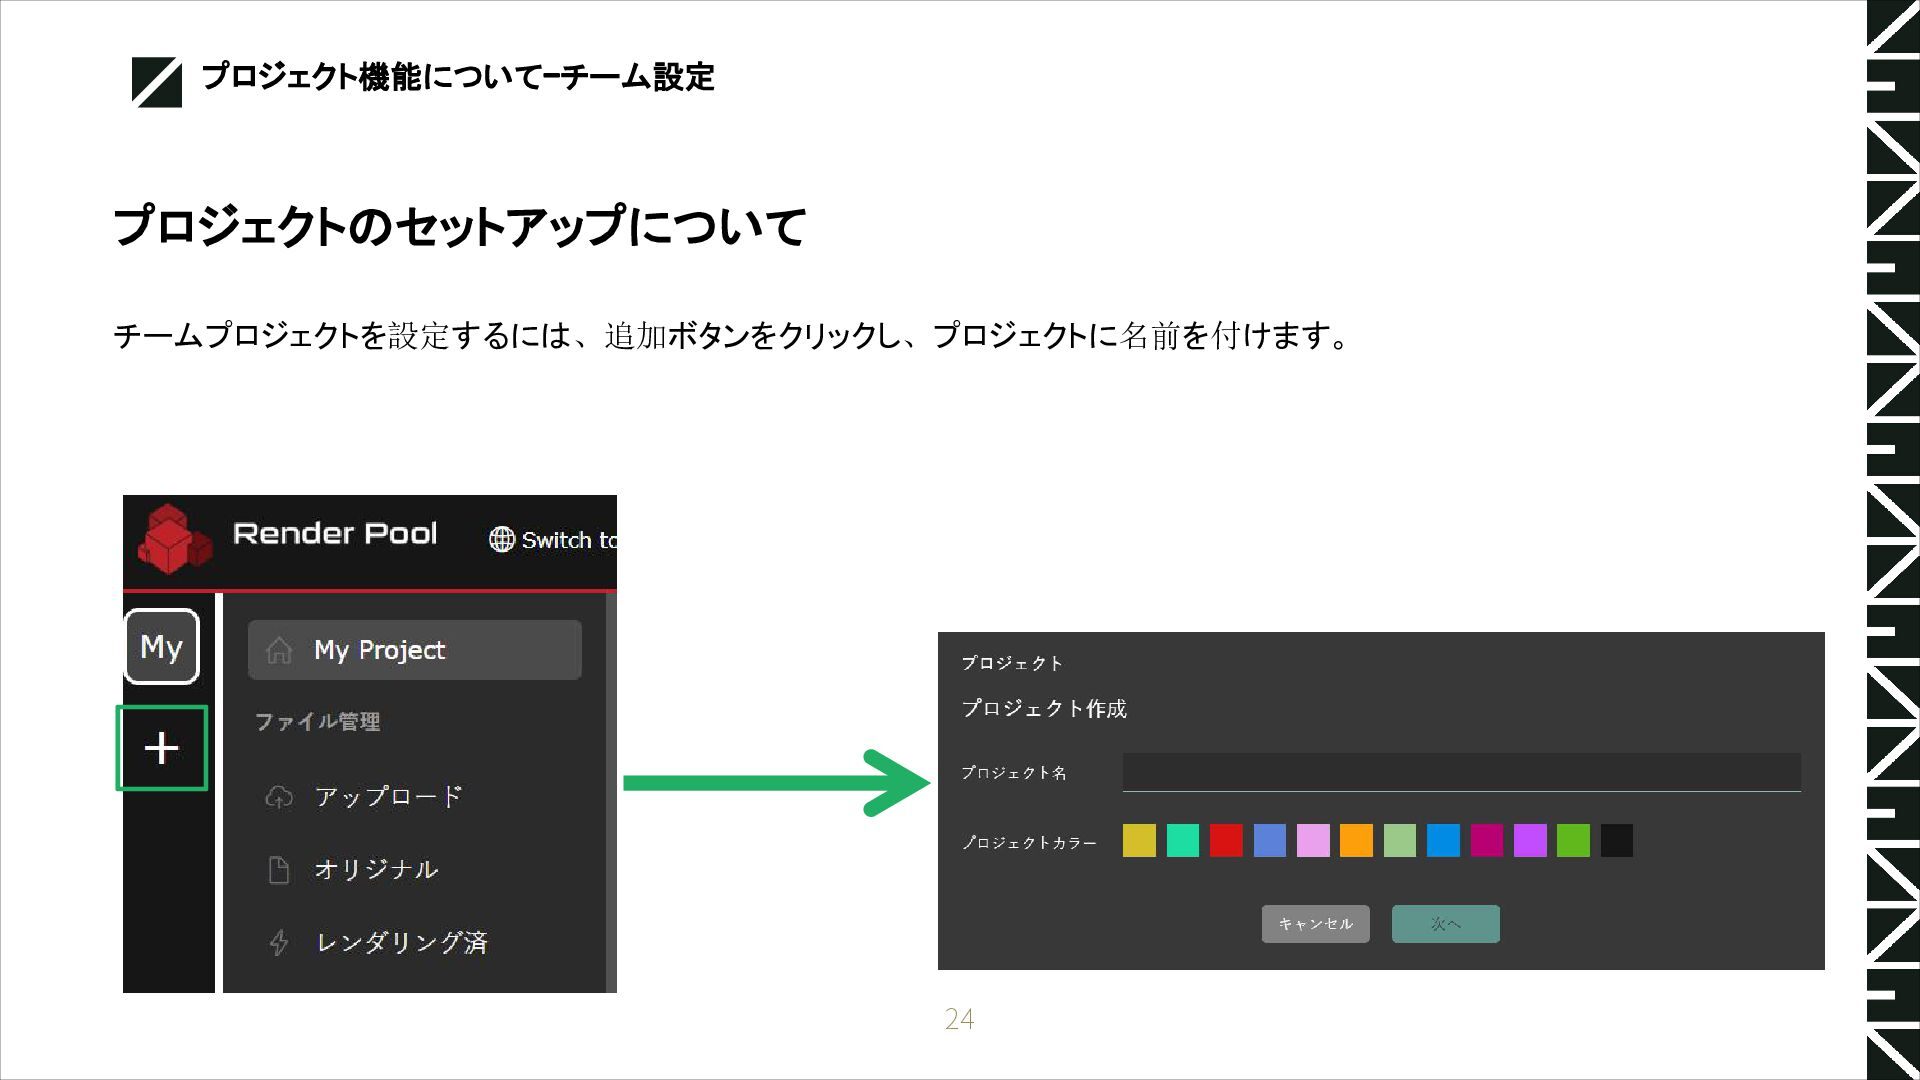Click the plus add-project button
This screenshot has width=1920, height=1080.
click(x=161, y=748)
